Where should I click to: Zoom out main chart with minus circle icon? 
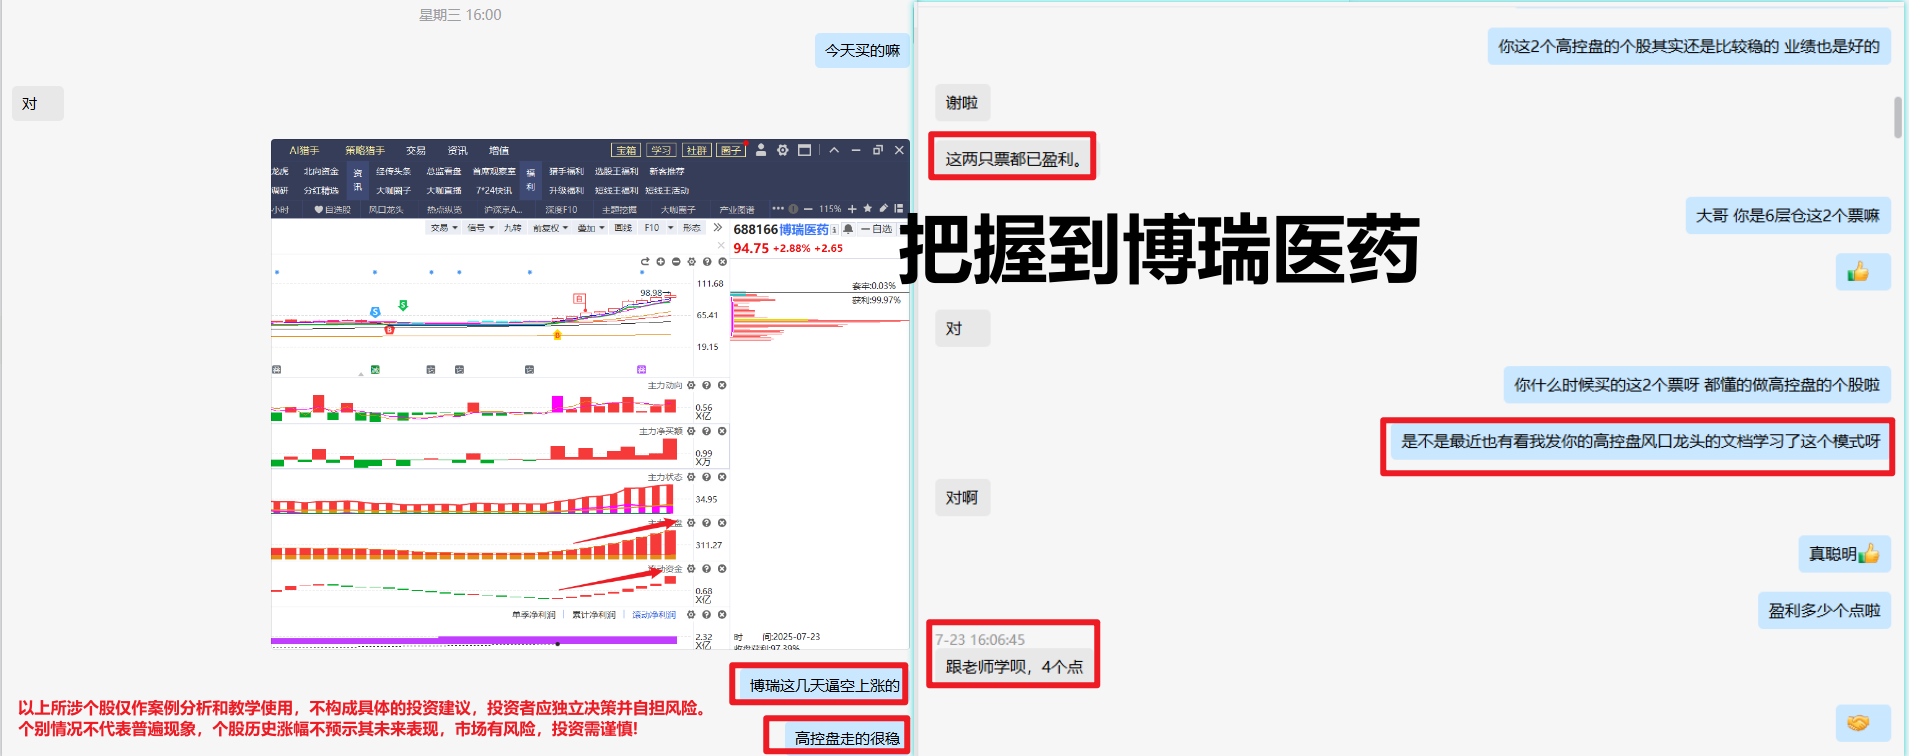[x=676, y=262]
